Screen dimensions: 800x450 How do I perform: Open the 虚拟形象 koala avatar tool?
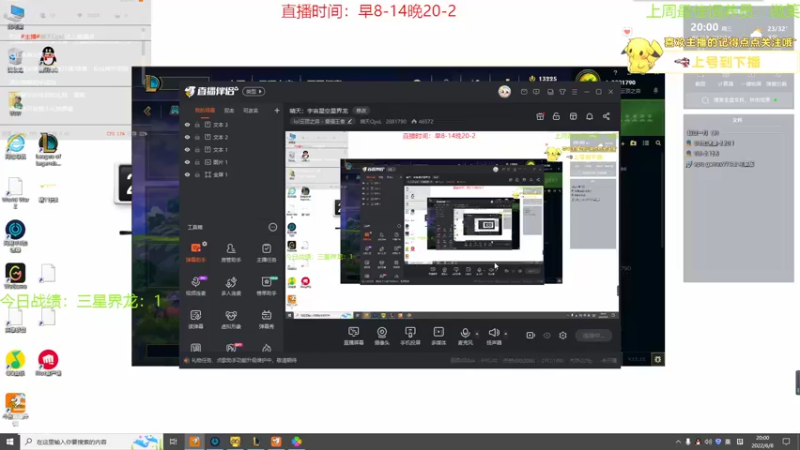(x=231, y=319)
